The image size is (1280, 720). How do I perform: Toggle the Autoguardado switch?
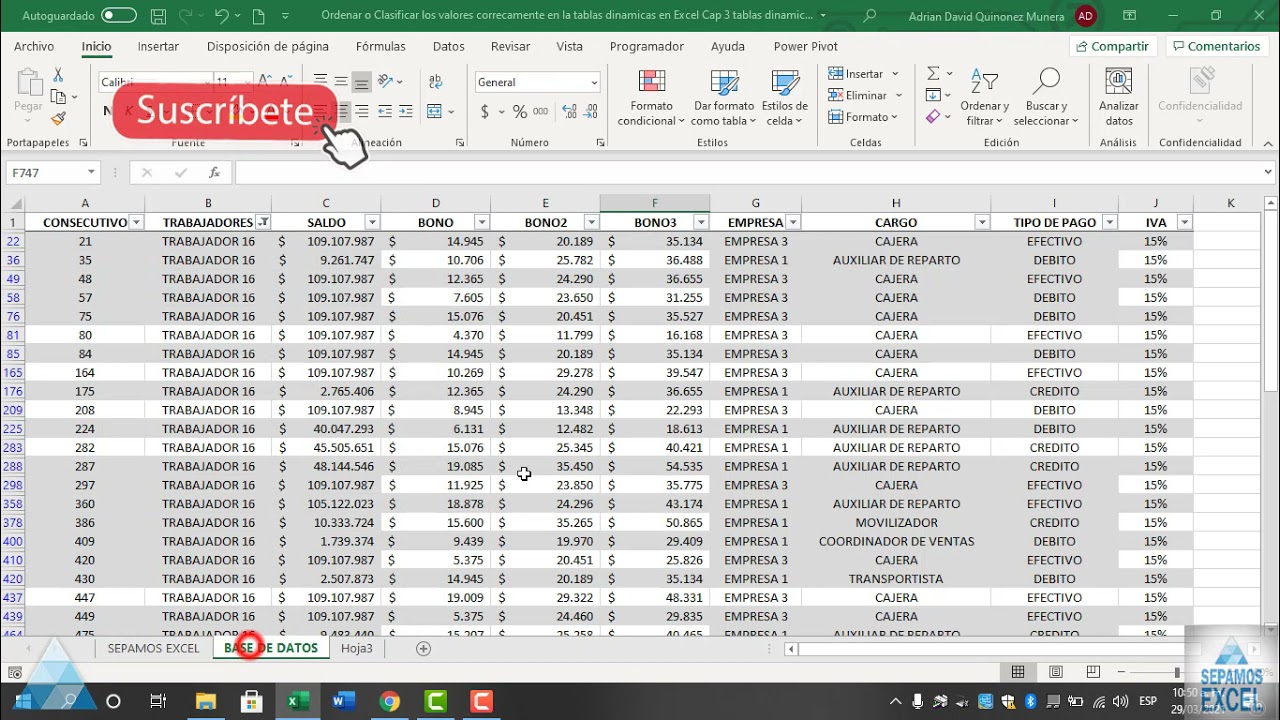(x=119, y=16)
